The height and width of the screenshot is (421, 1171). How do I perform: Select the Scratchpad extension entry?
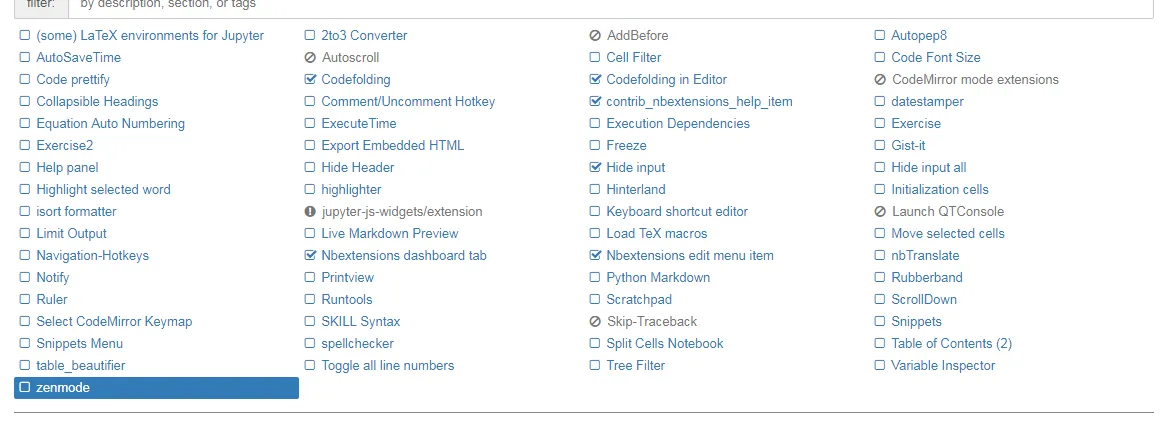point(639,300)
